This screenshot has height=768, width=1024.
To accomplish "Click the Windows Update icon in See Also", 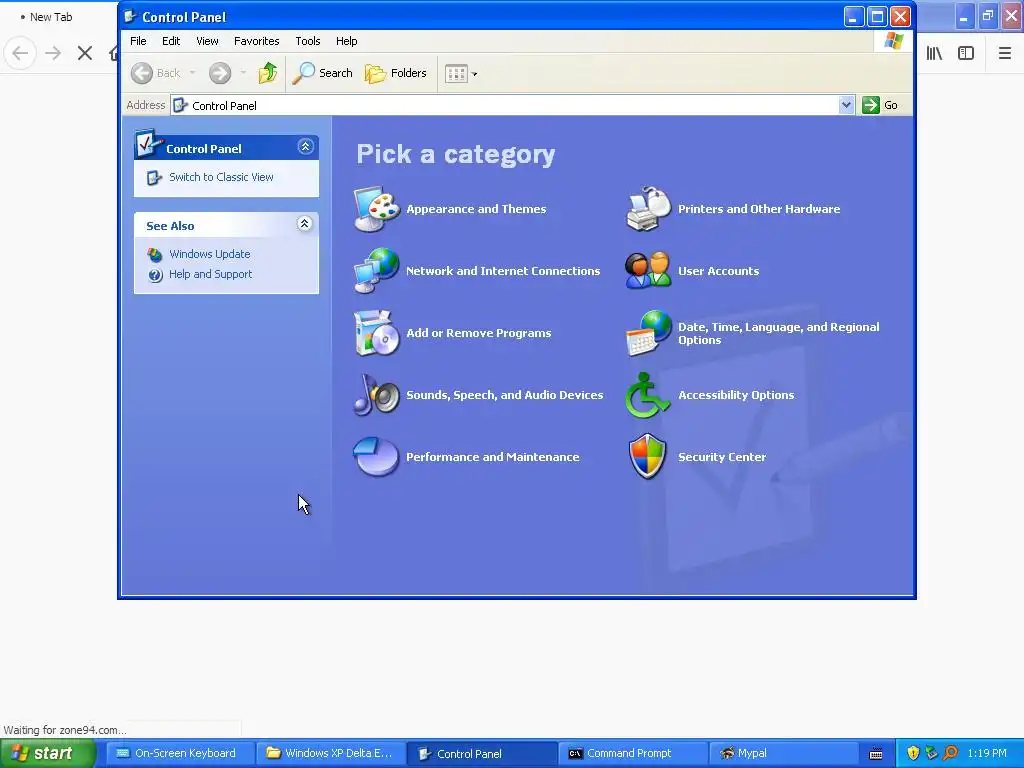I will coord(155,255).
